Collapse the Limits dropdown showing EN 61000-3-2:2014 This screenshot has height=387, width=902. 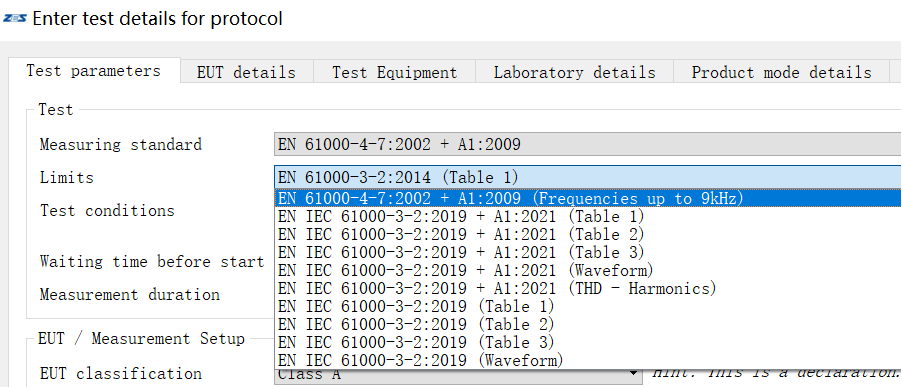click(x=588, y=177)
